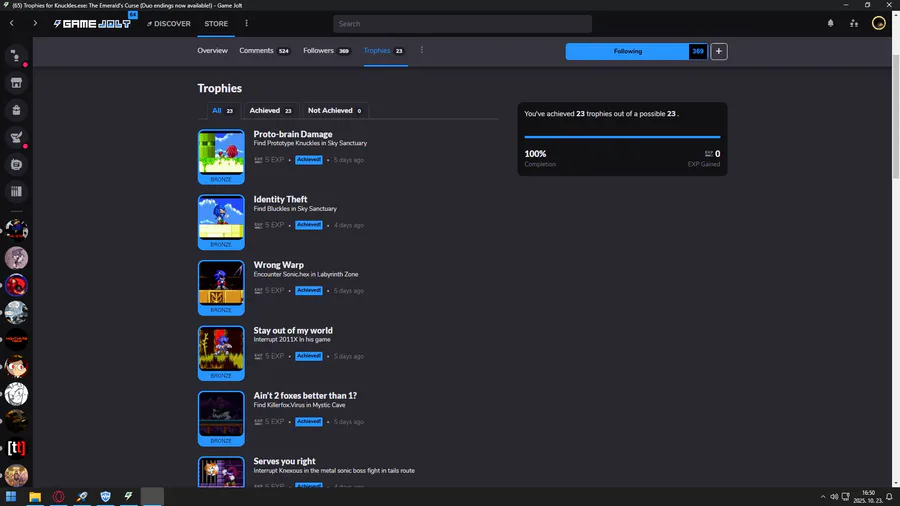The height and width of the screenshot is (506, 900).
Task: Open the Store tab
Action: click(x=216, y=24)
